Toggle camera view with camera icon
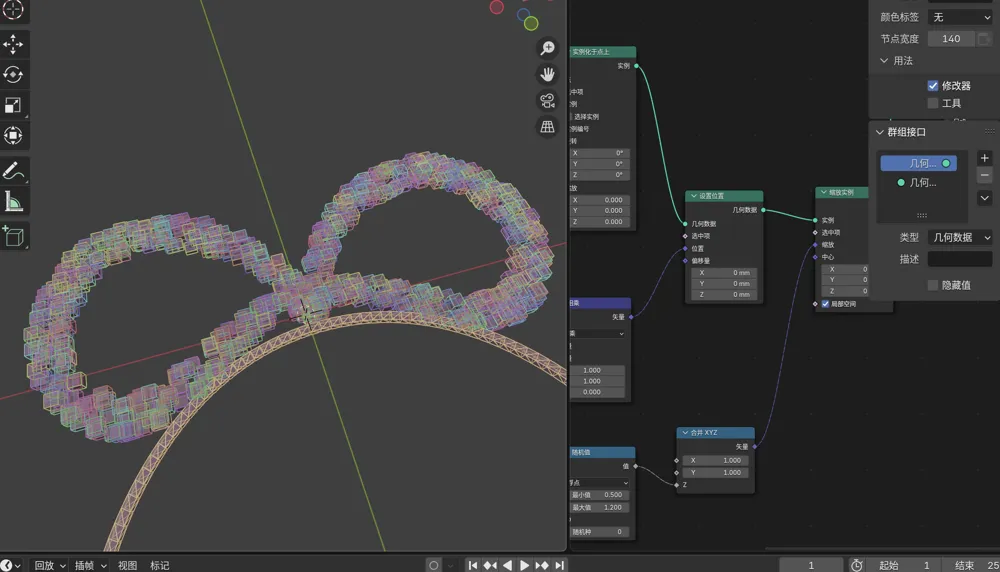Image resolution: width=1000 pixels, height=572 pixels. click(547, 101)
